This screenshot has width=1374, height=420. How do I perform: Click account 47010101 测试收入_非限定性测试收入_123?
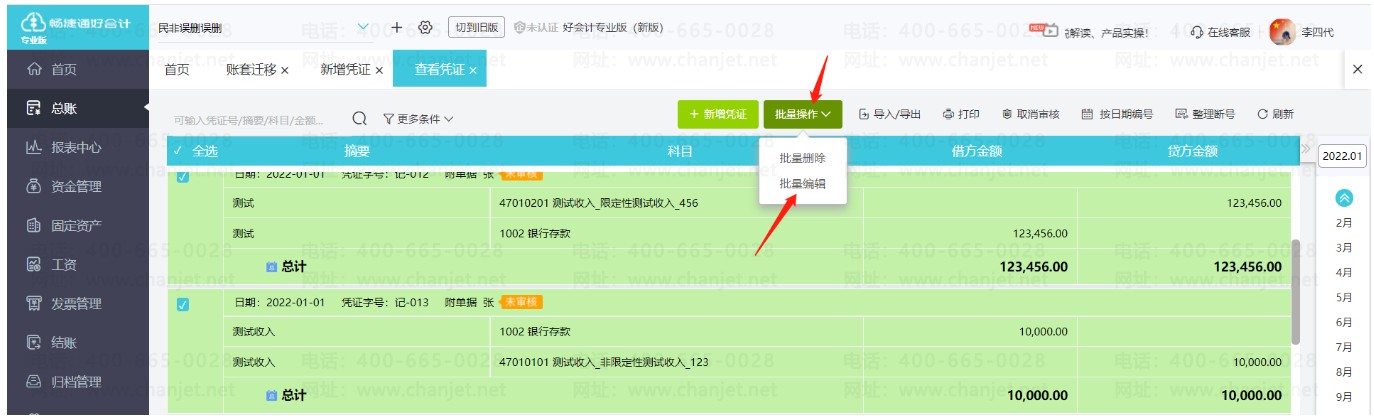605,362
